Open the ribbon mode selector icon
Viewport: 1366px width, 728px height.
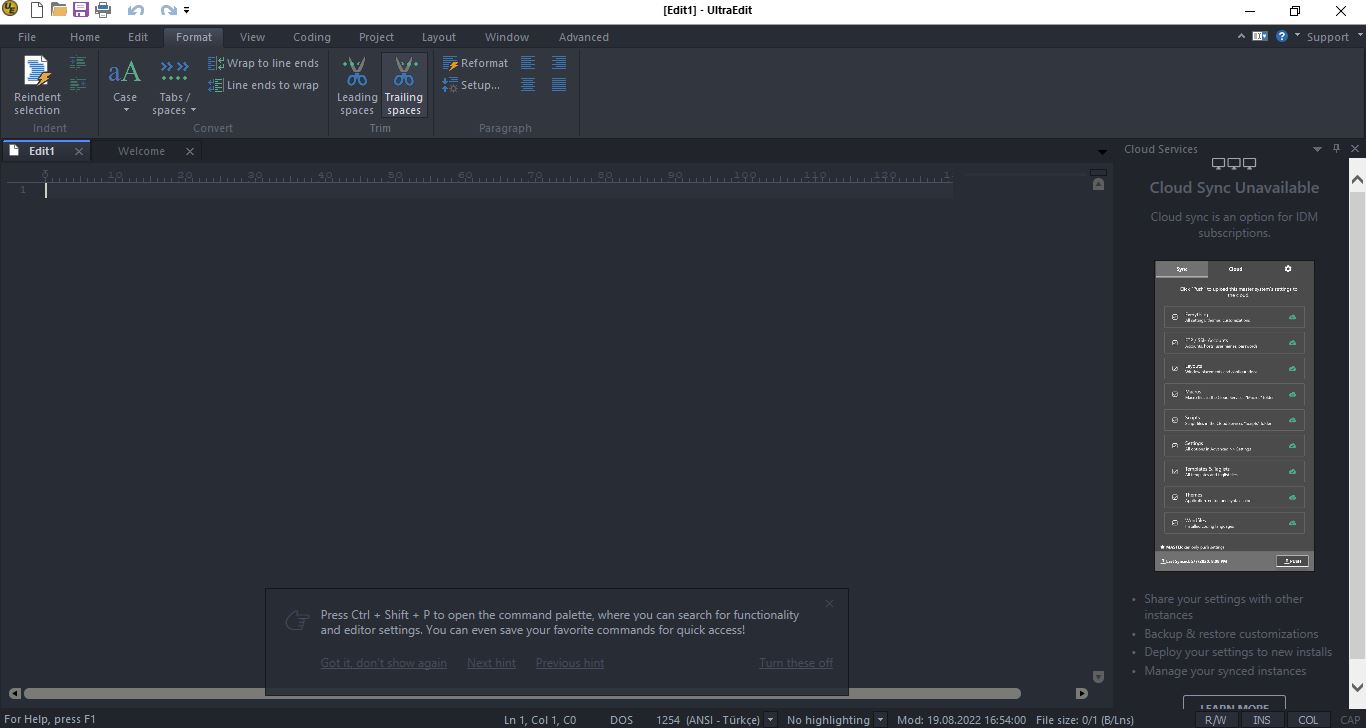1260,36
